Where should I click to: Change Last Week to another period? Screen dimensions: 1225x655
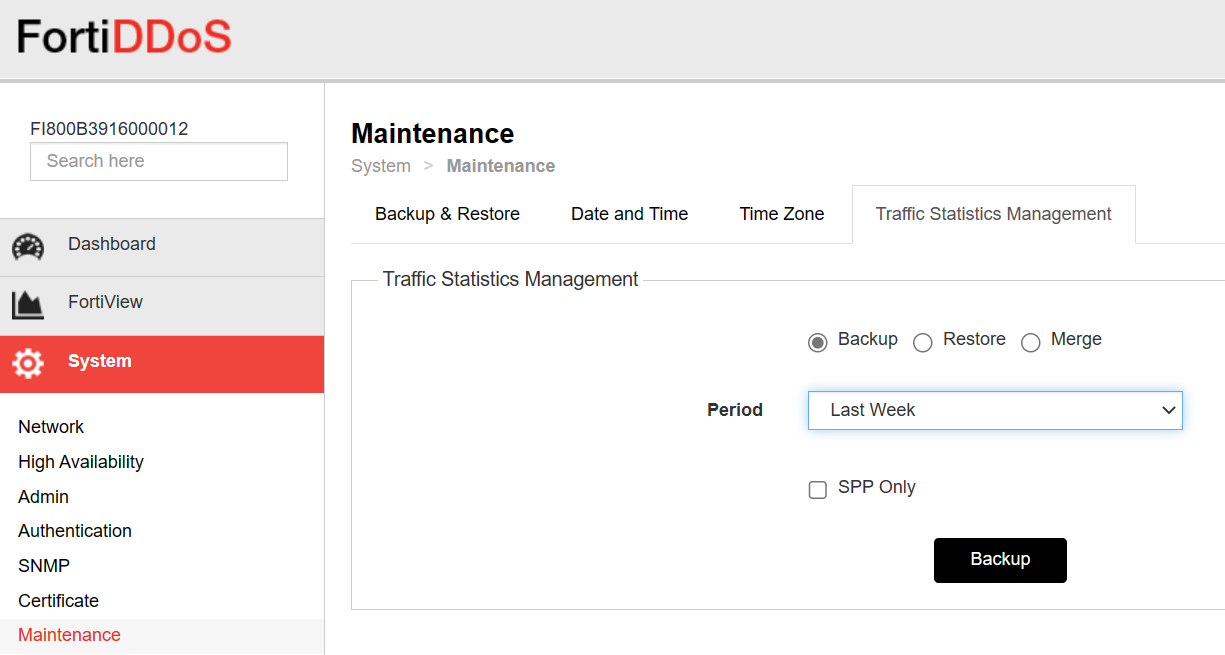coord(995,410)
